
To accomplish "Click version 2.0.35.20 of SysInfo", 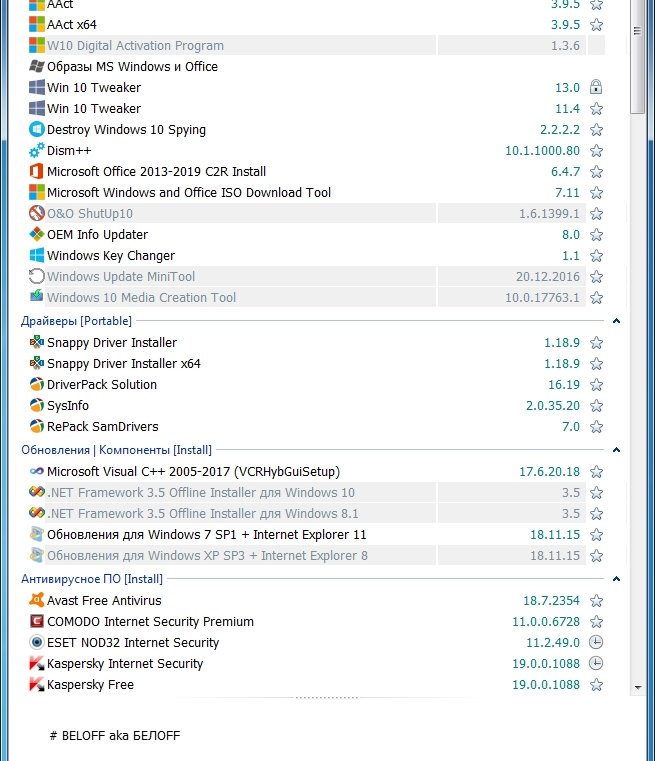I will pyautogui.click(x=553, y=405).
